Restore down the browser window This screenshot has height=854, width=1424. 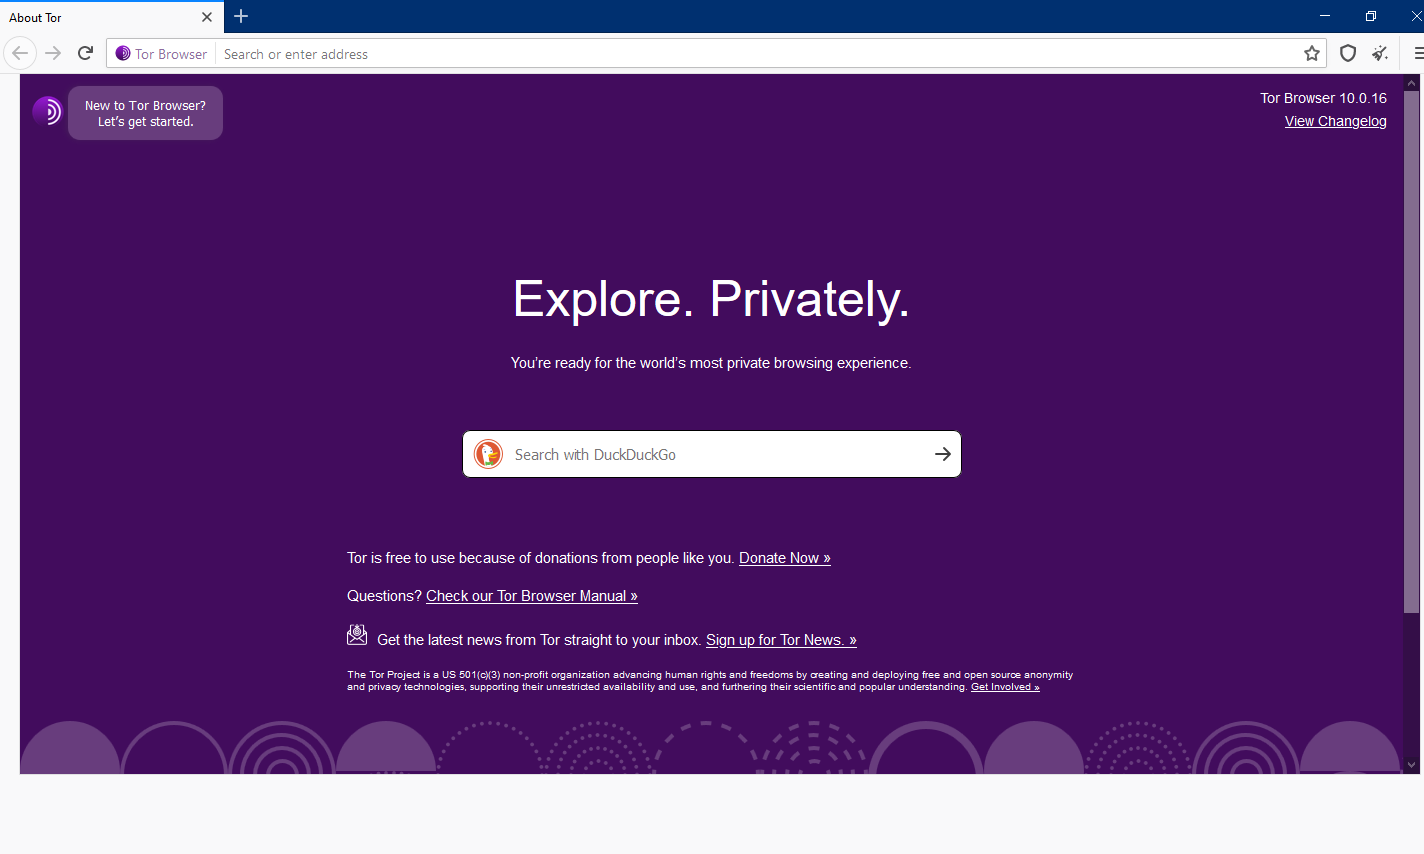point(1371,16)
